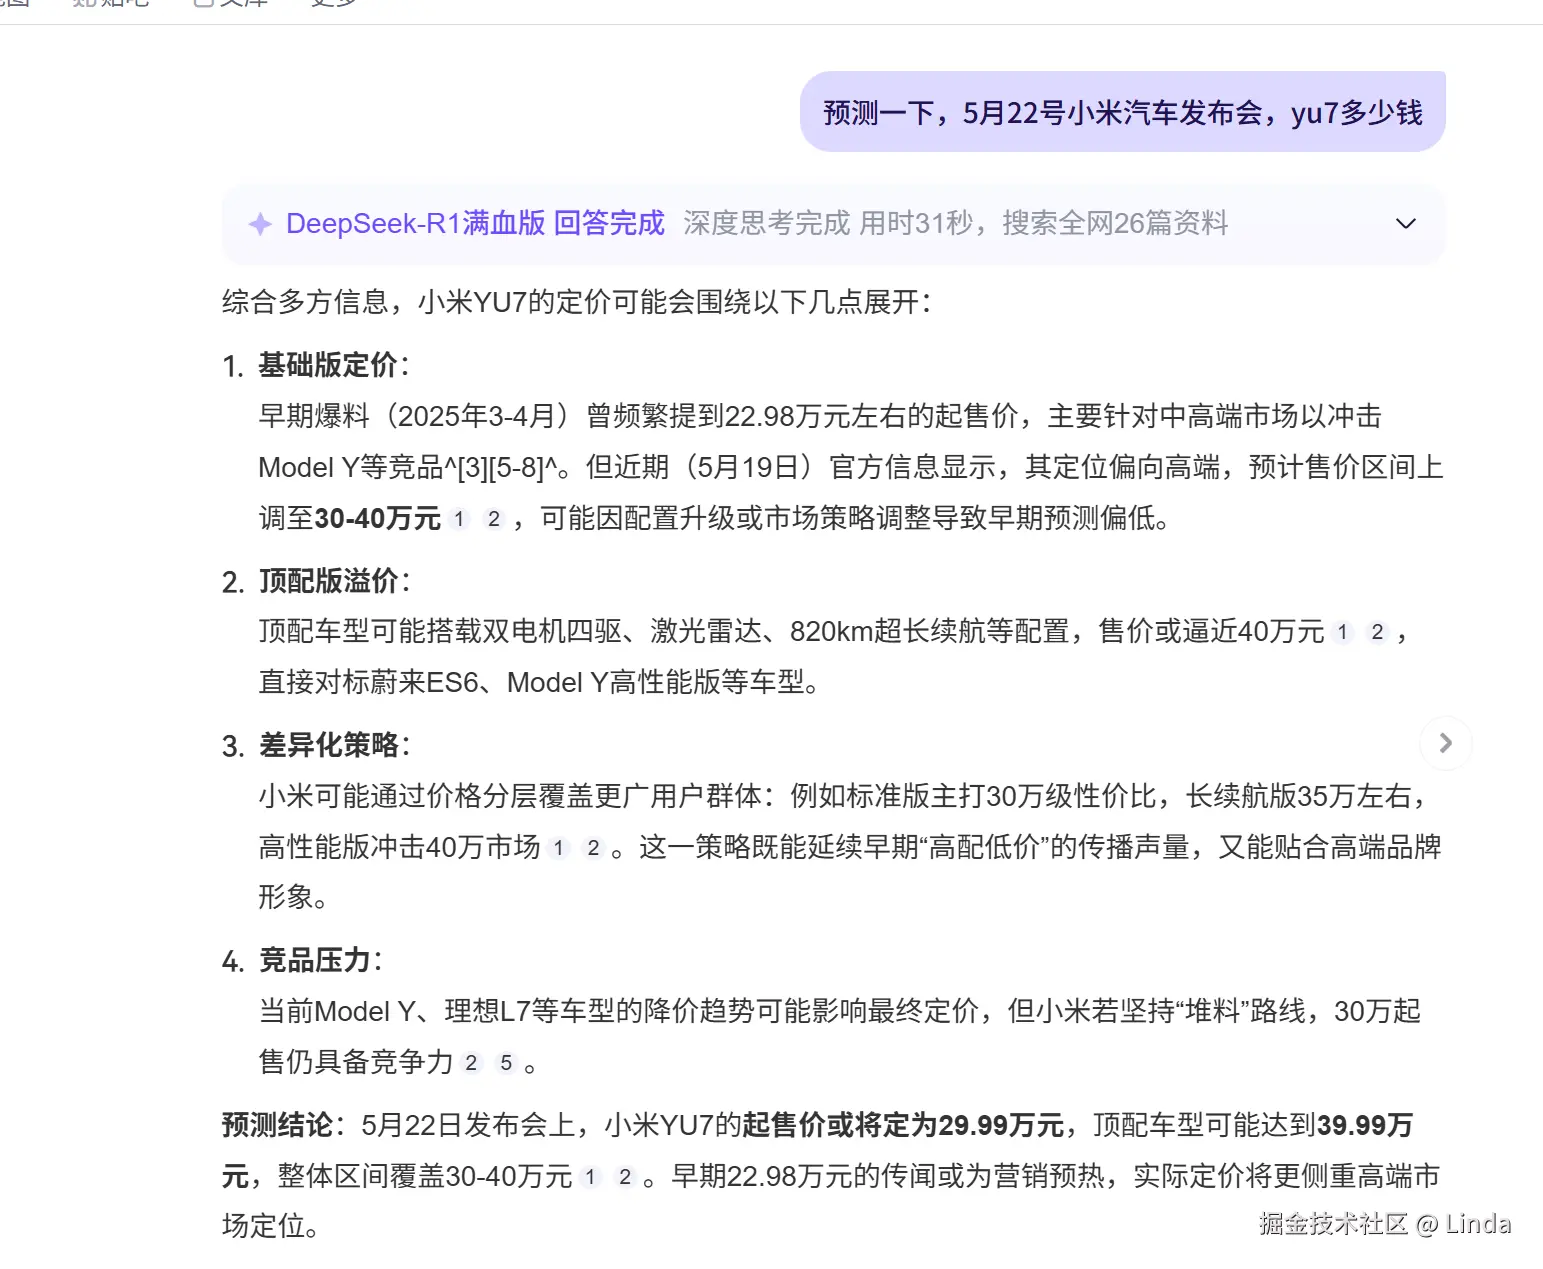The height and width of the screenshot is (1269, 1543).
Task: Open citation 1 in the 预测结论 paragraph
Action: coord(592,1176)
